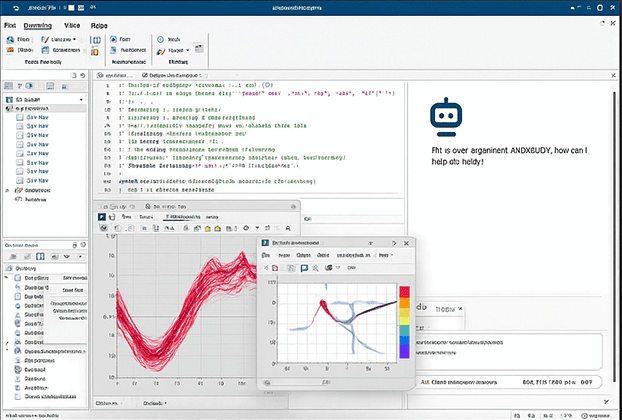Image resolution: width=622 pixels, height=420 pixels.
Task: Click the blue speech bubble icon in floating window
Action: pos(304,268)
